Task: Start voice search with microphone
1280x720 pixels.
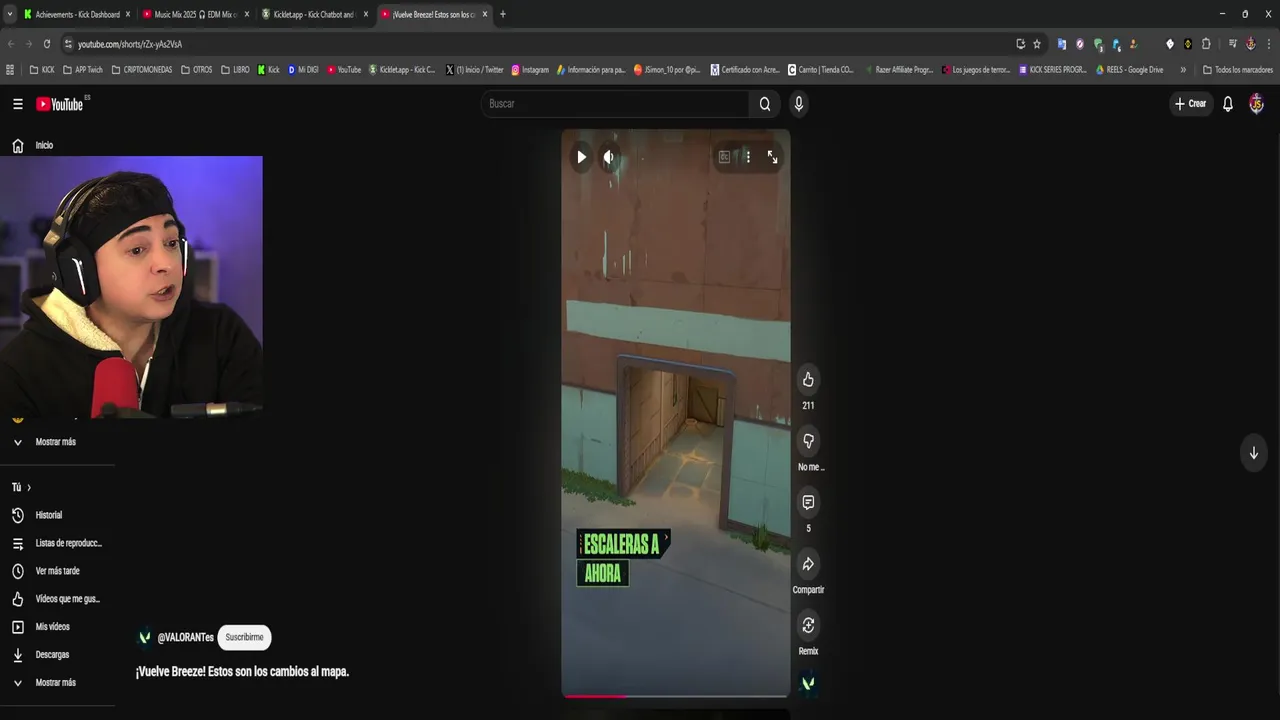Action: [x=798, y=104]
